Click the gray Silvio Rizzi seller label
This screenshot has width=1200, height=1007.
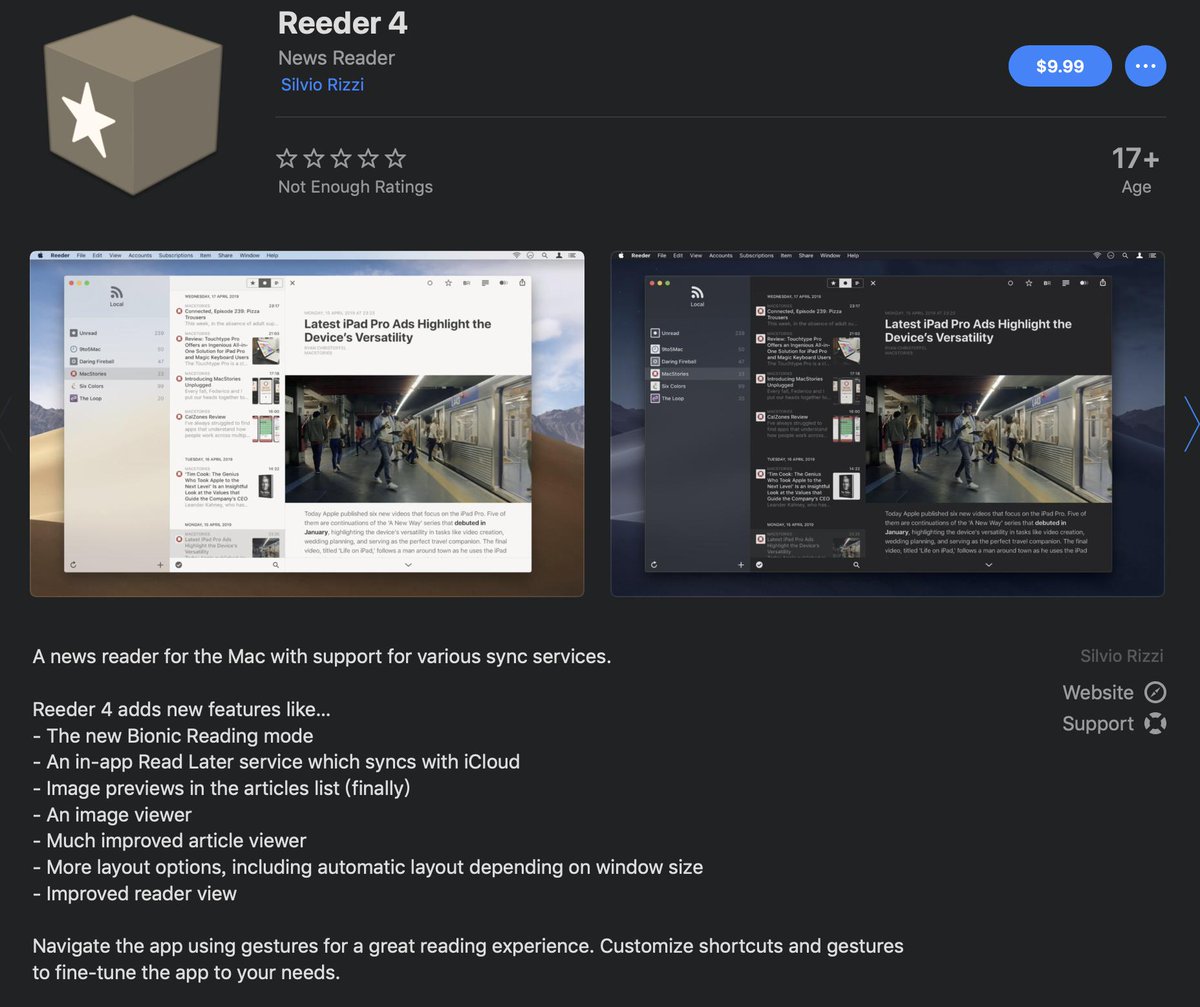pos(1122,656)
